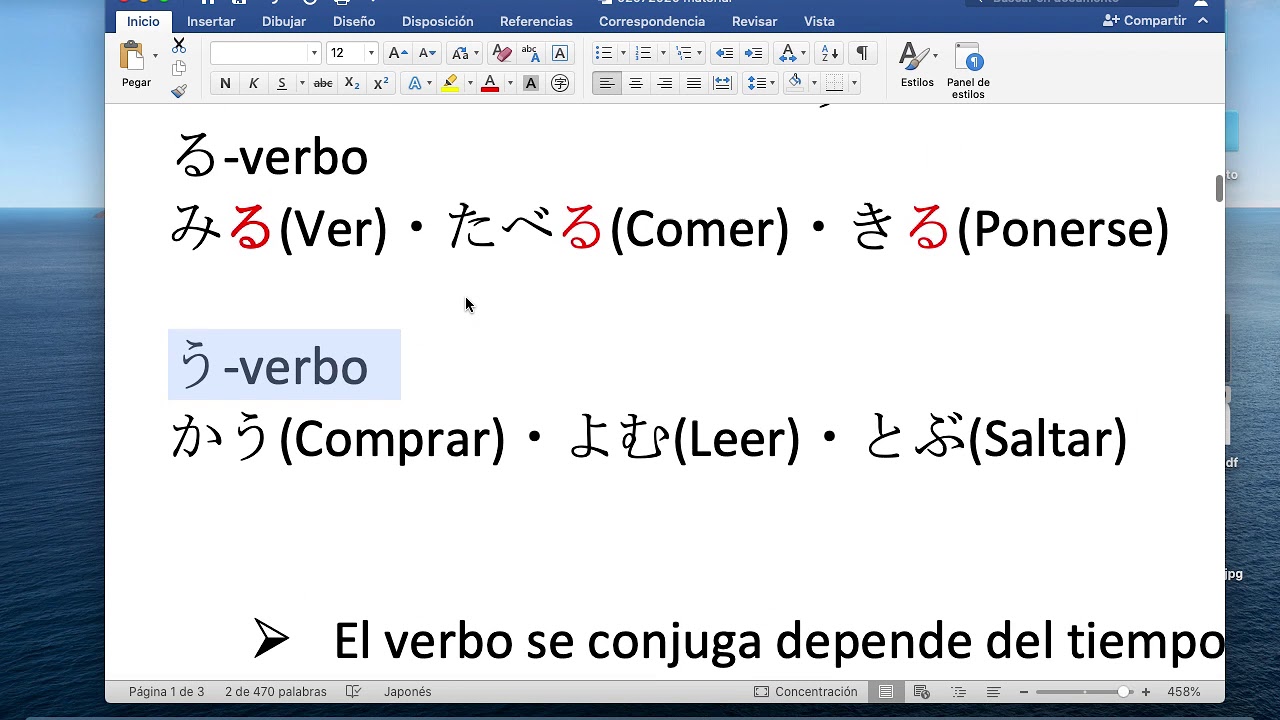Open the phonetic guide abc A icon
Viewport: 1280px width, 720px height.
[x=530, y=53]
